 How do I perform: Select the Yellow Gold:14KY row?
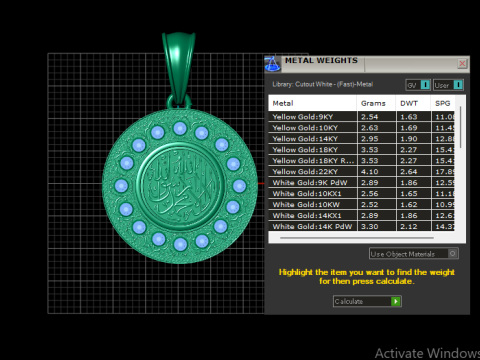tap(361, 139)
